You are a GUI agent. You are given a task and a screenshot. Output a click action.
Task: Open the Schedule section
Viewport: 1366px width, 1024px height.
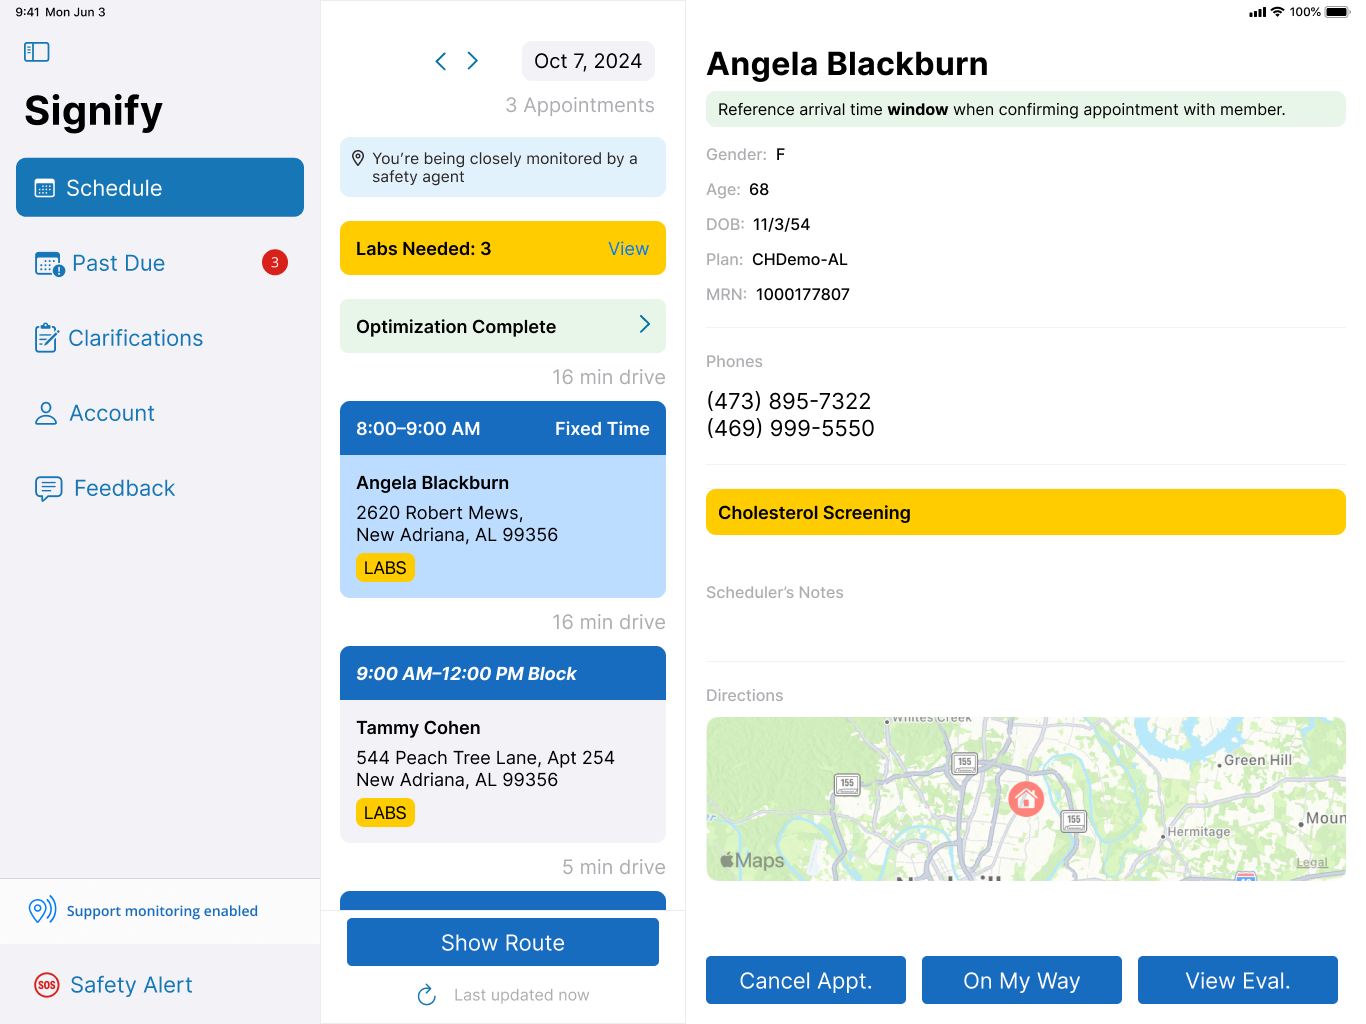click(160, 187)
